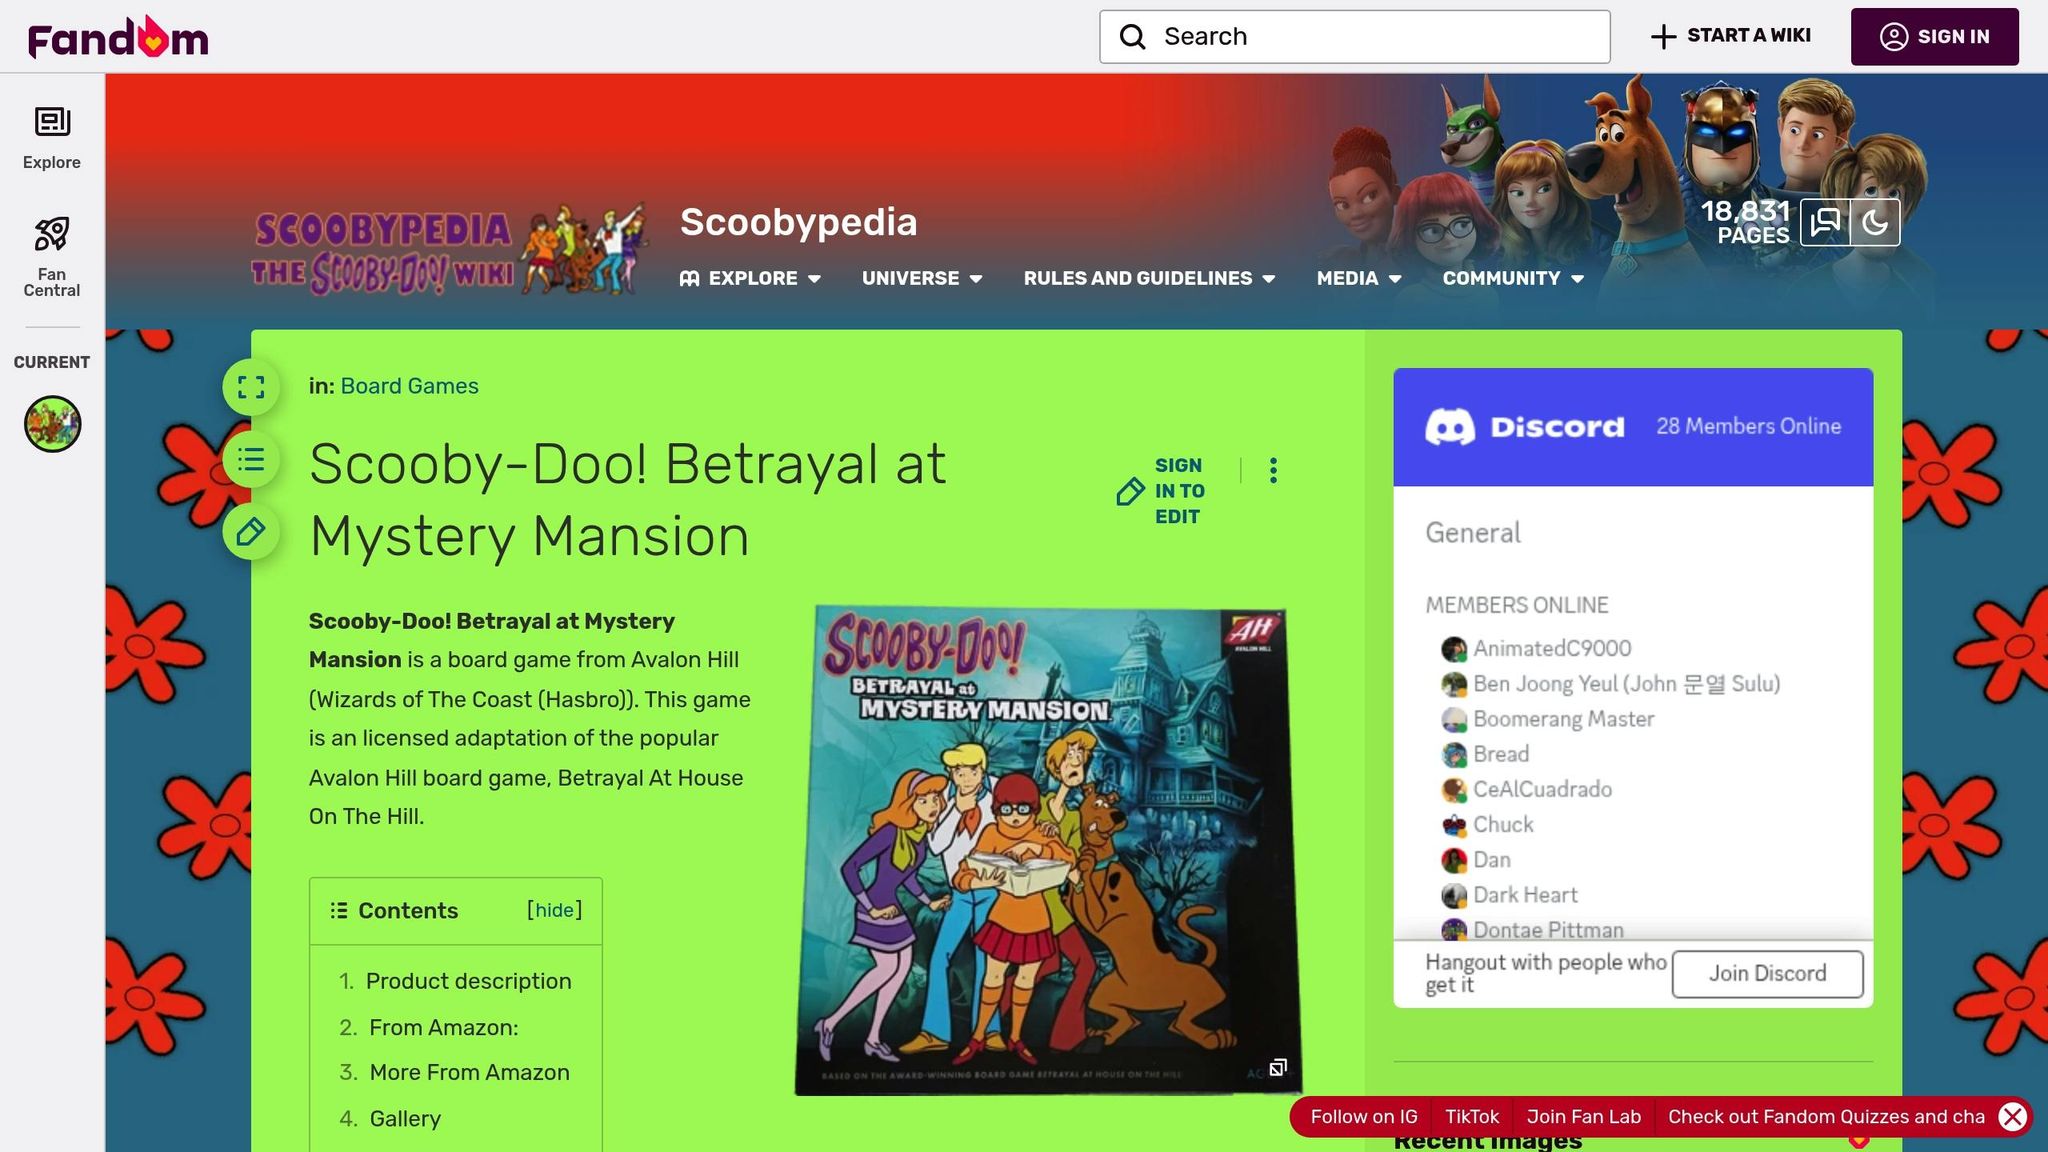The image size is (2048, 1152).
Task: Select Discord member Dark Heart
Action: point(1525,895)
